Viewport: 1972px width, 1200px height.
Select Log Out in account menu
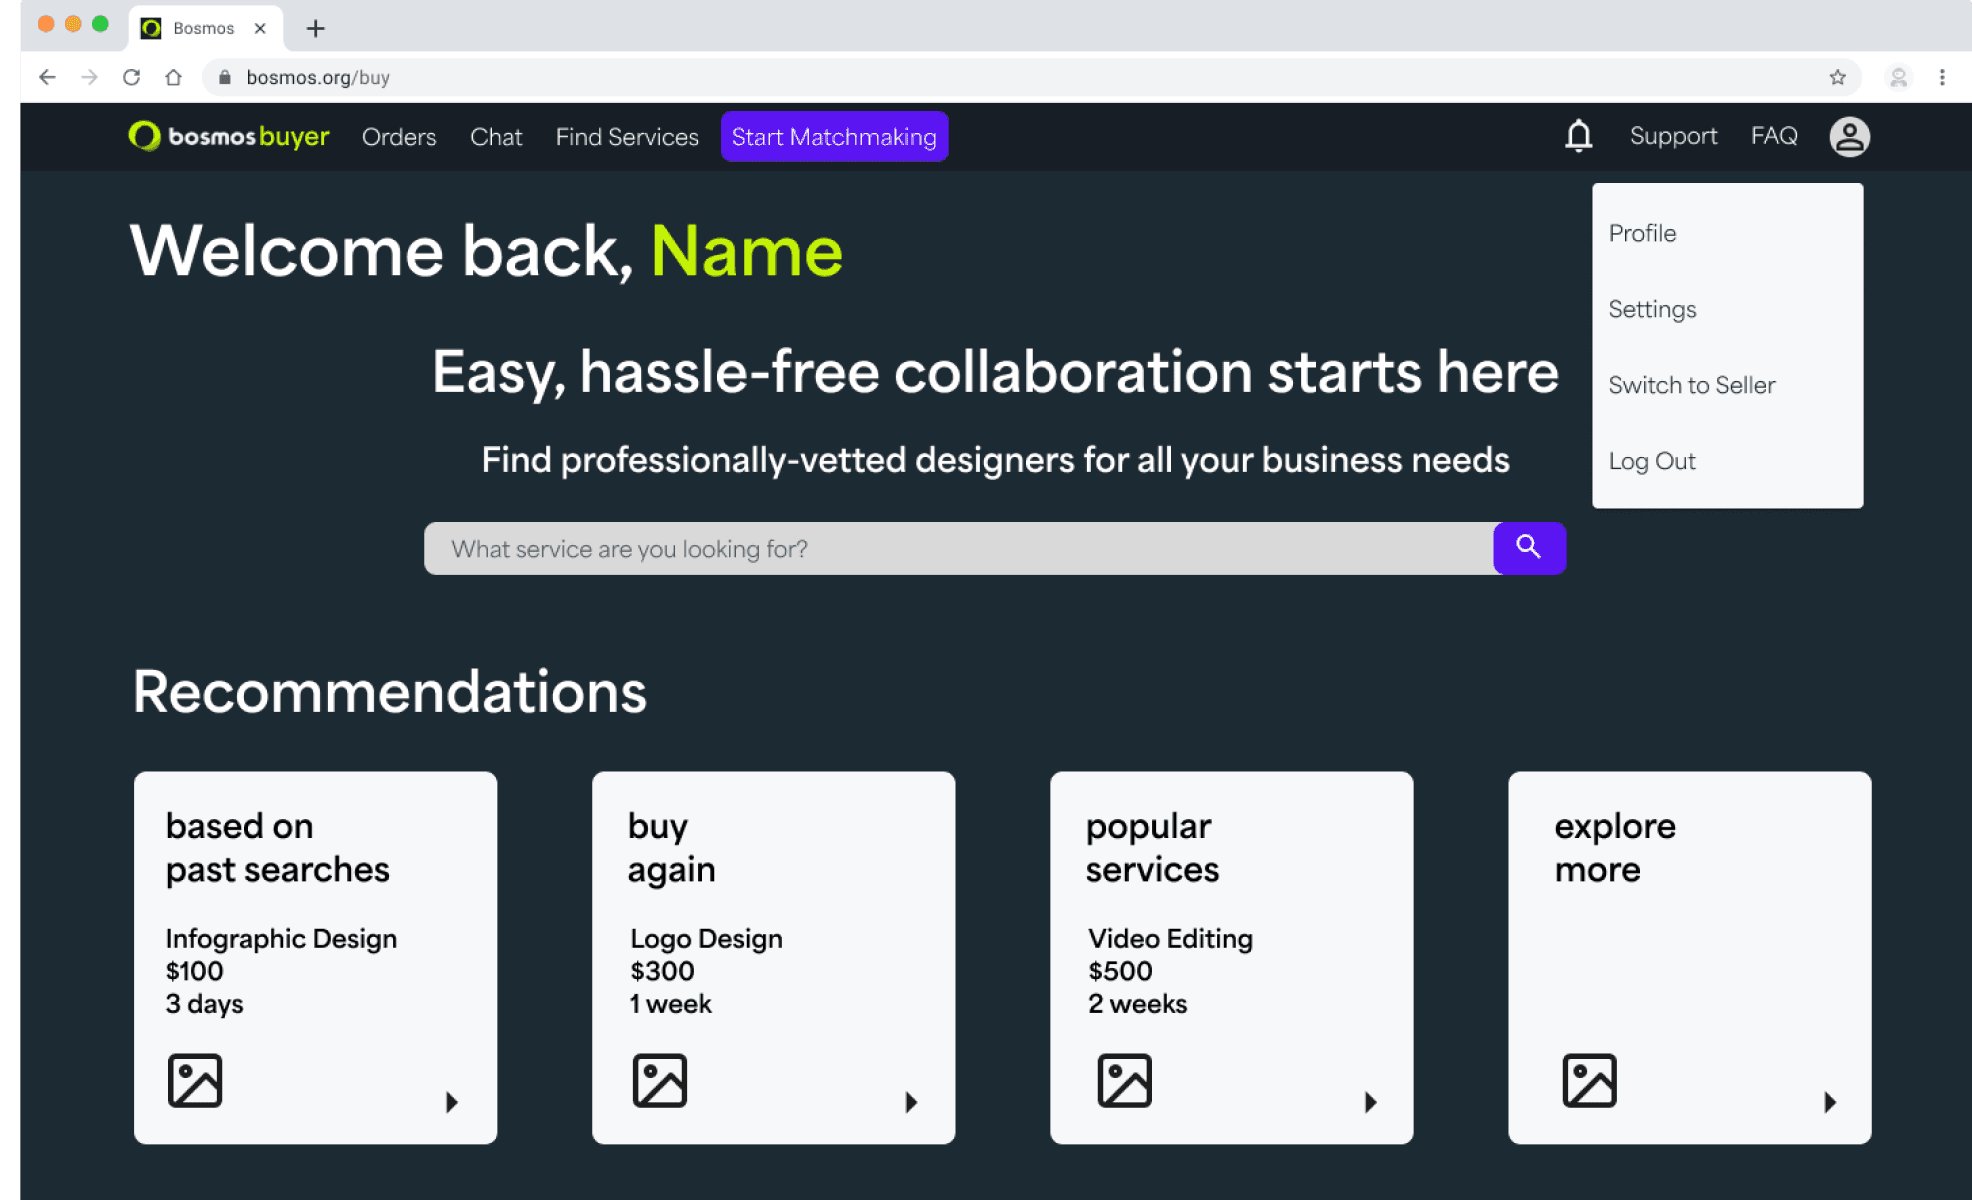[1651, 461]
